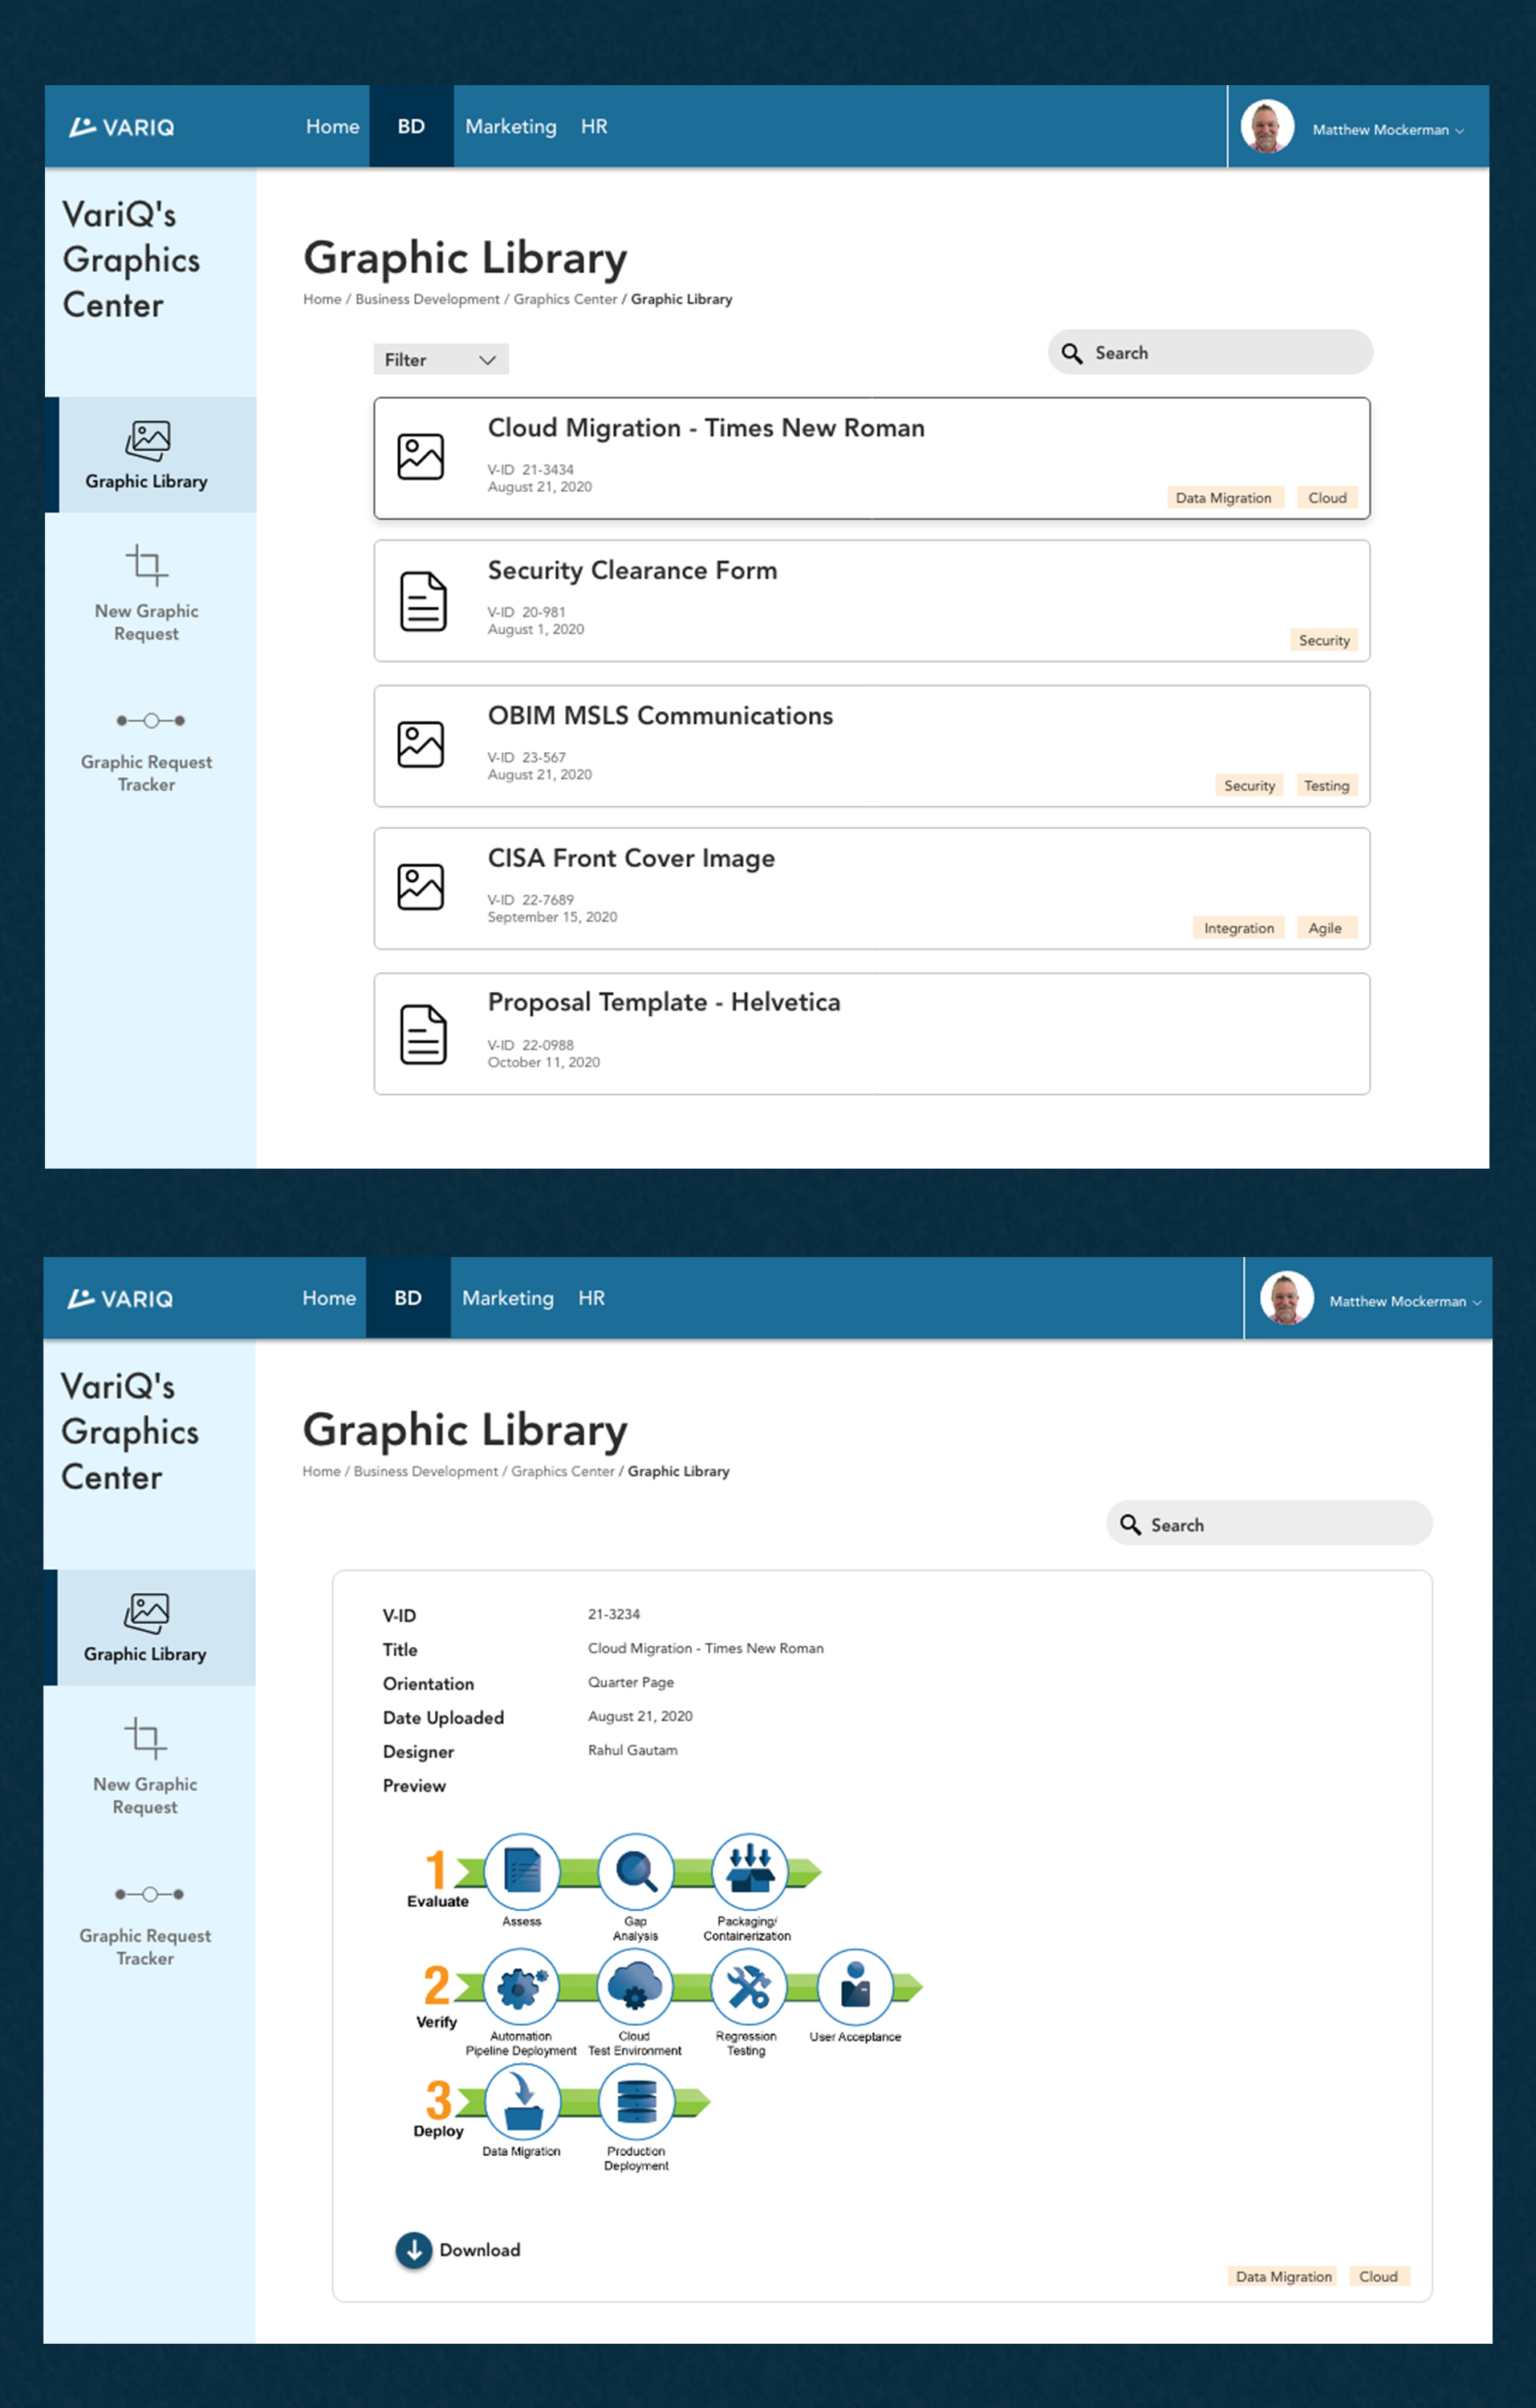Select the CISA Front Cover Image icon
1536x2408 pixels.
click(420, 887)
